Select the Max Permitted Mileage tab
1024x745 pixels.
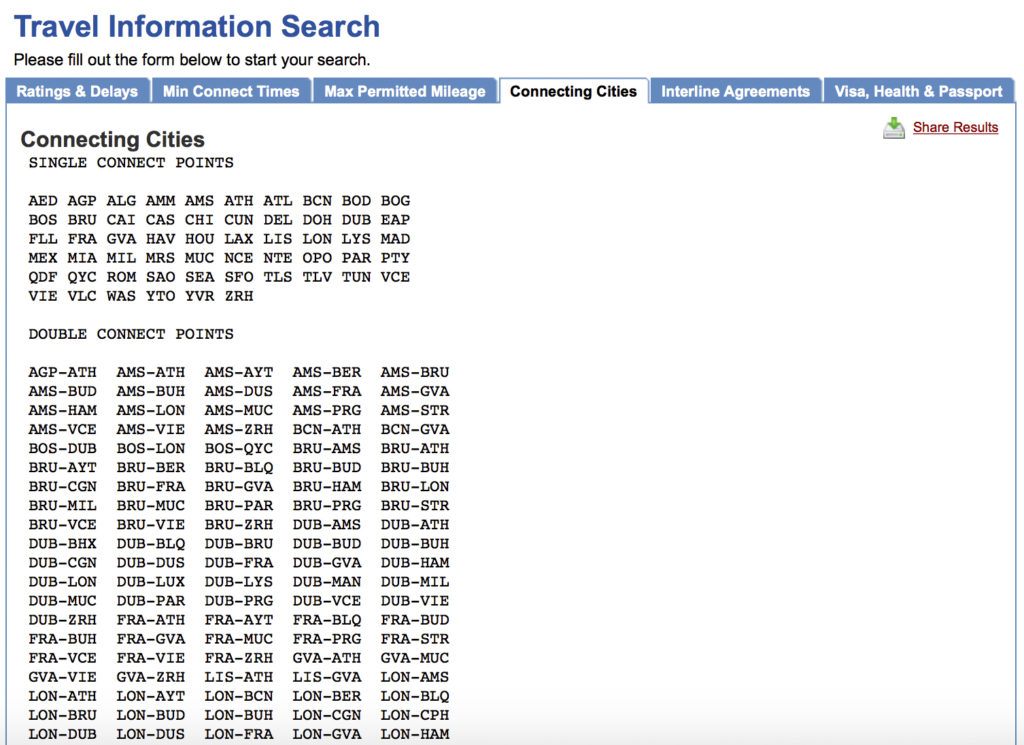point(405,91)
